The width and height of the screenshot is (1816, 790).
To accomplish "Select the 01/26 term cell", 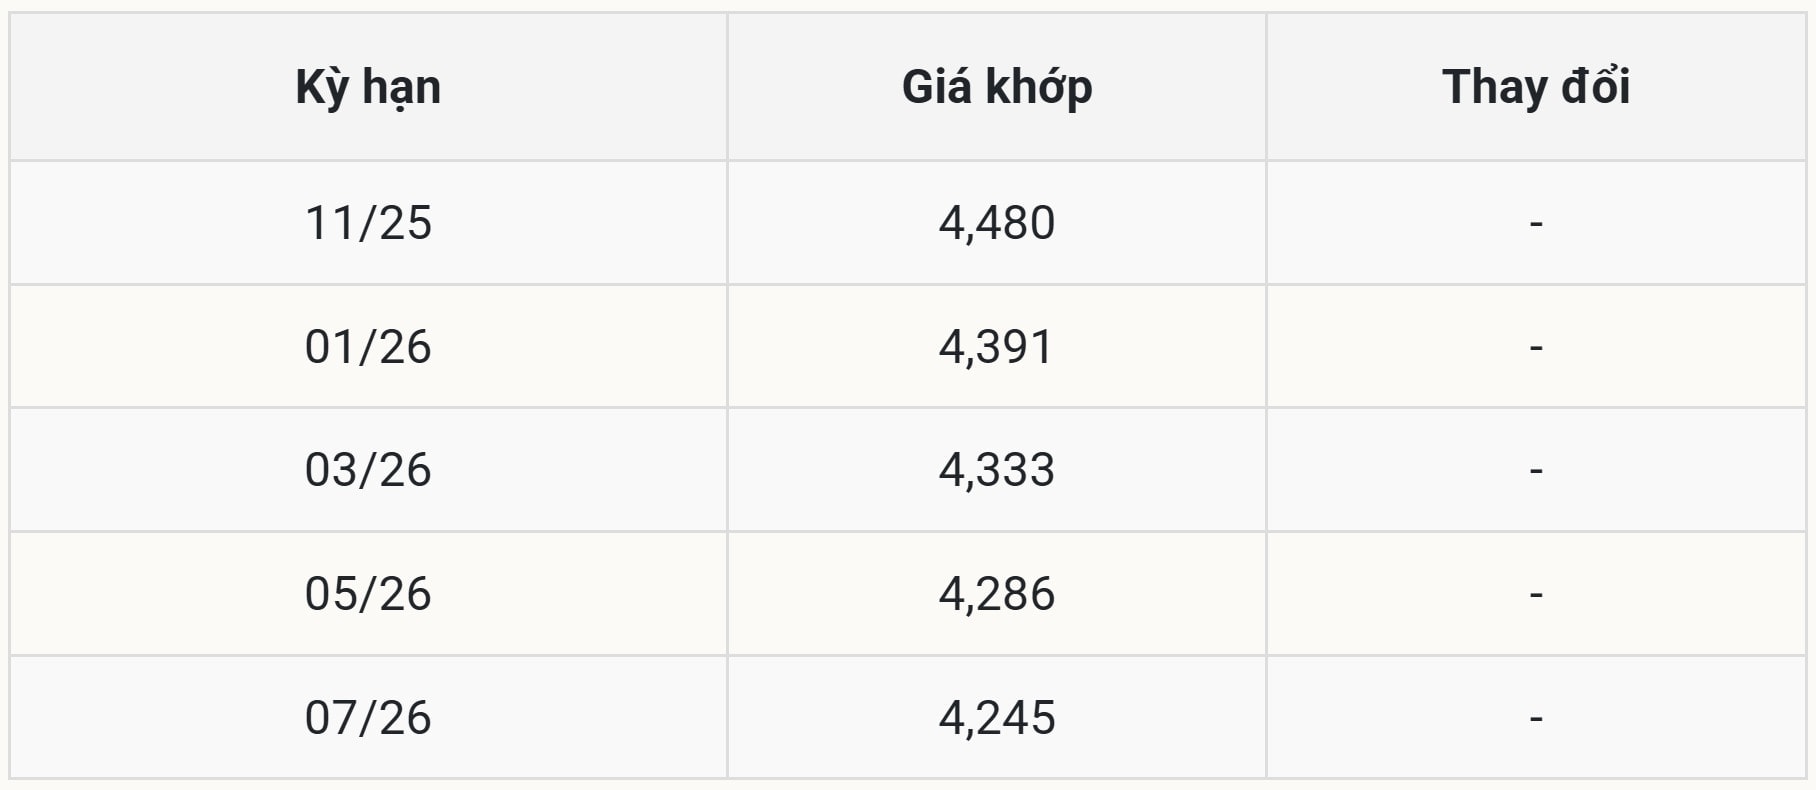I will coord(368,347).
